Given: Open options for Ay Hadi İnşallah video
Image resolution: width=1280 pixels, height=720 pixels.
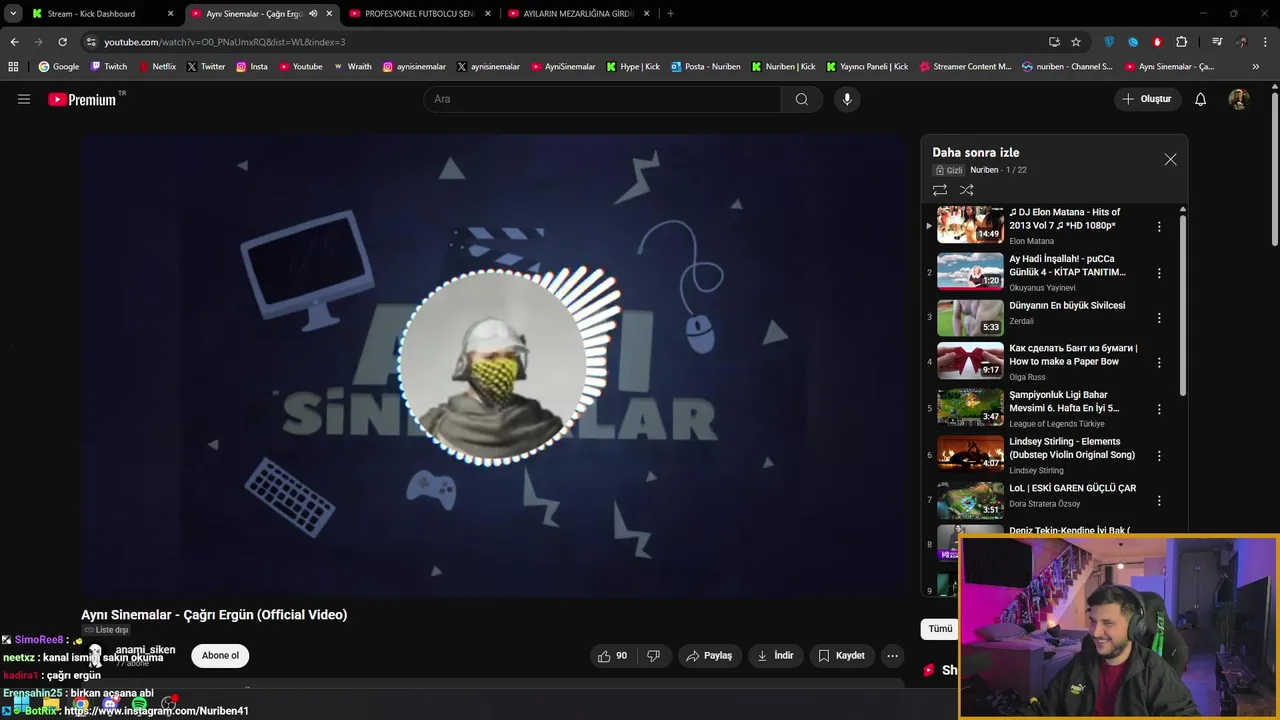Looking at the screenshot, I should [1159, 273].
